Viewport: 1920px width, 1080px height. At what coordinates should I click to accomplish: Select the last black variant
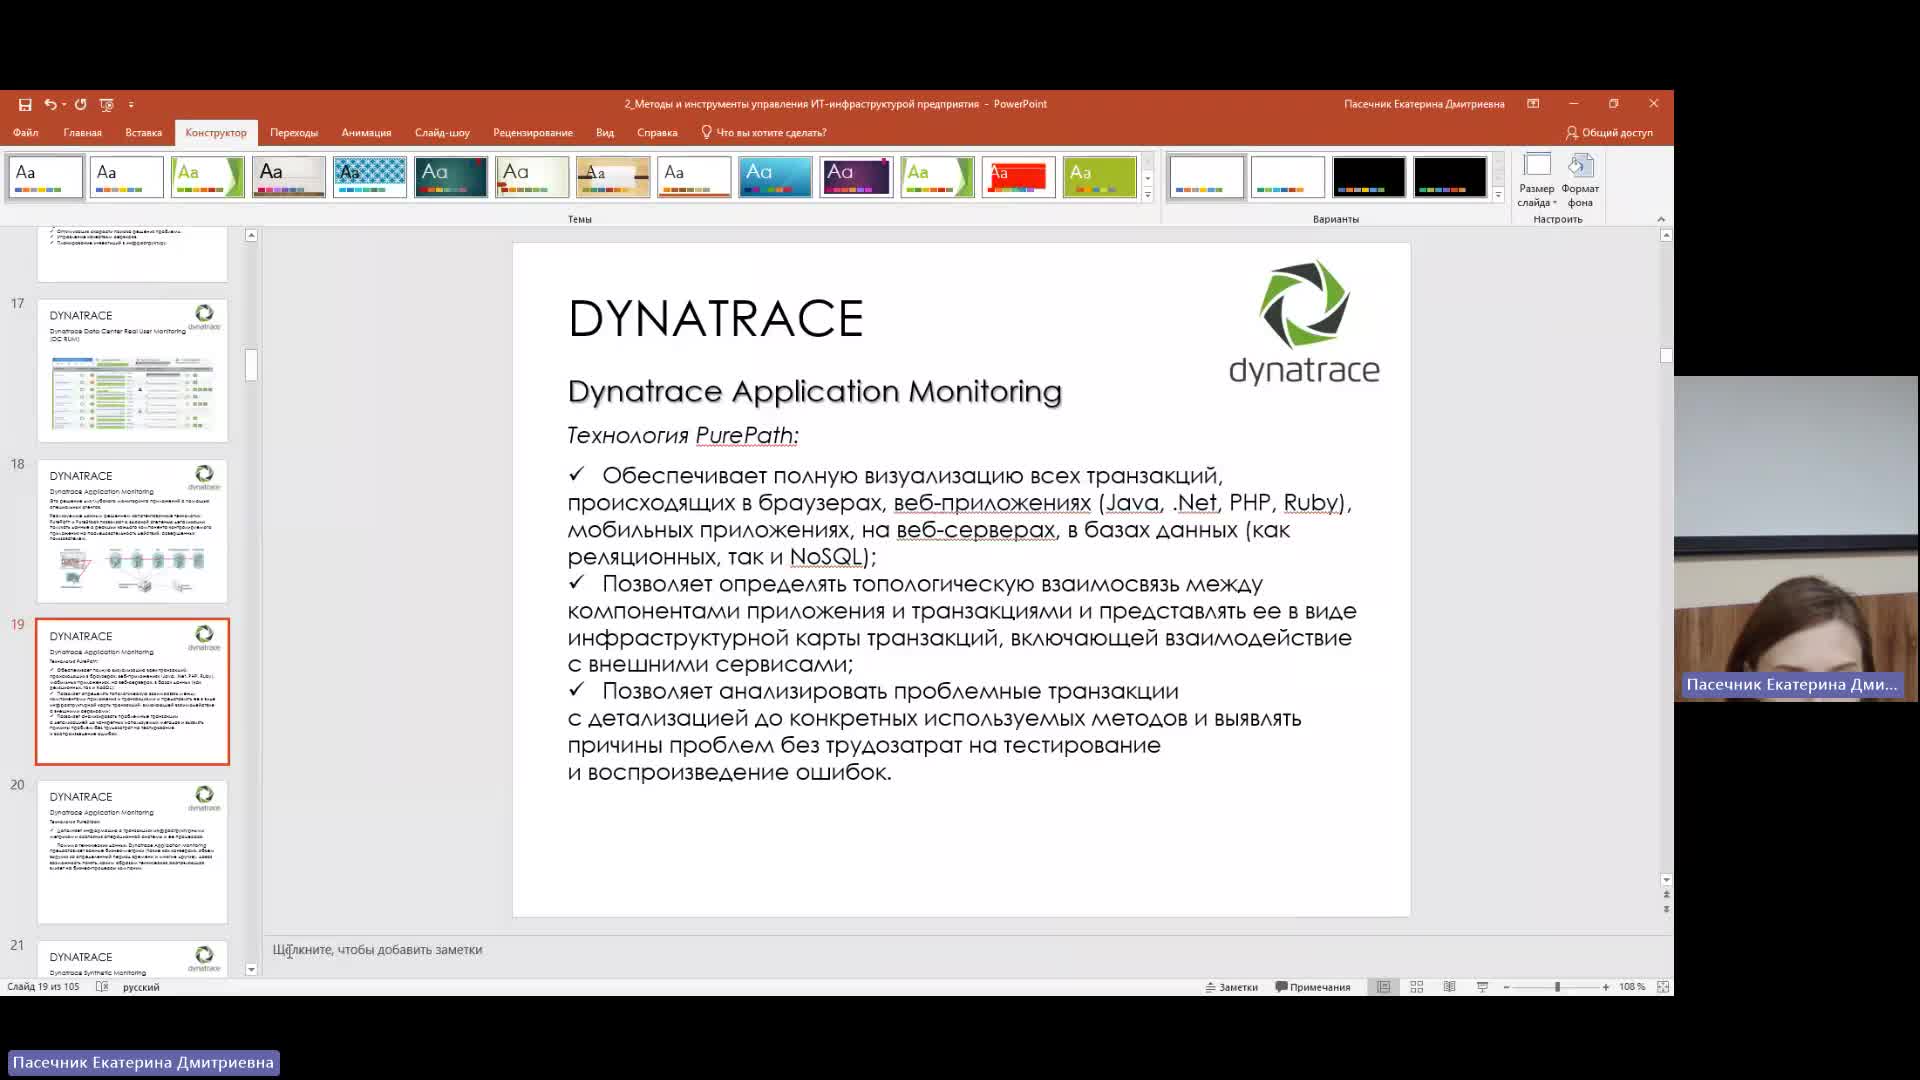pyautogui.click(x=1450, y=177)
